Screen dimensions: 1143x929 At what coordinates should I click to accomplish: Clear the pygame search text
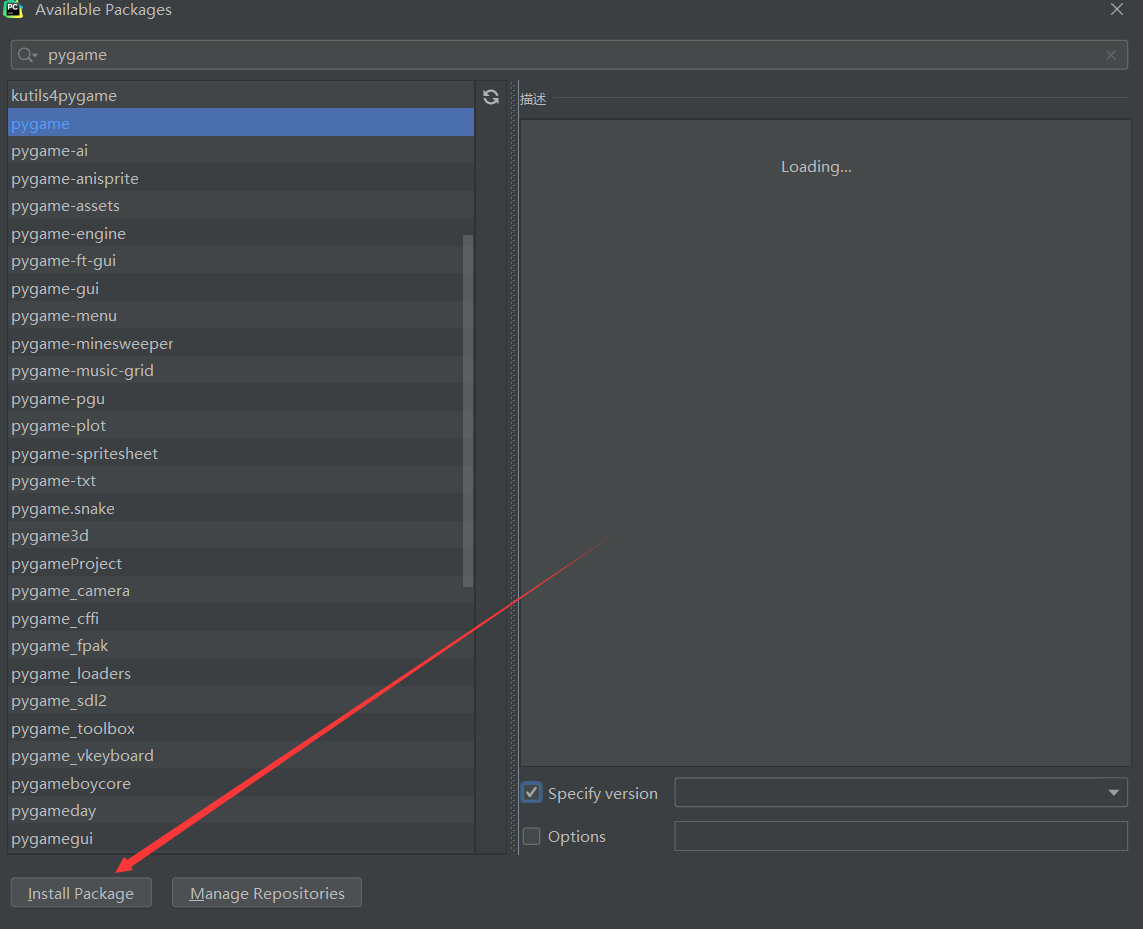coord(1110,55)
